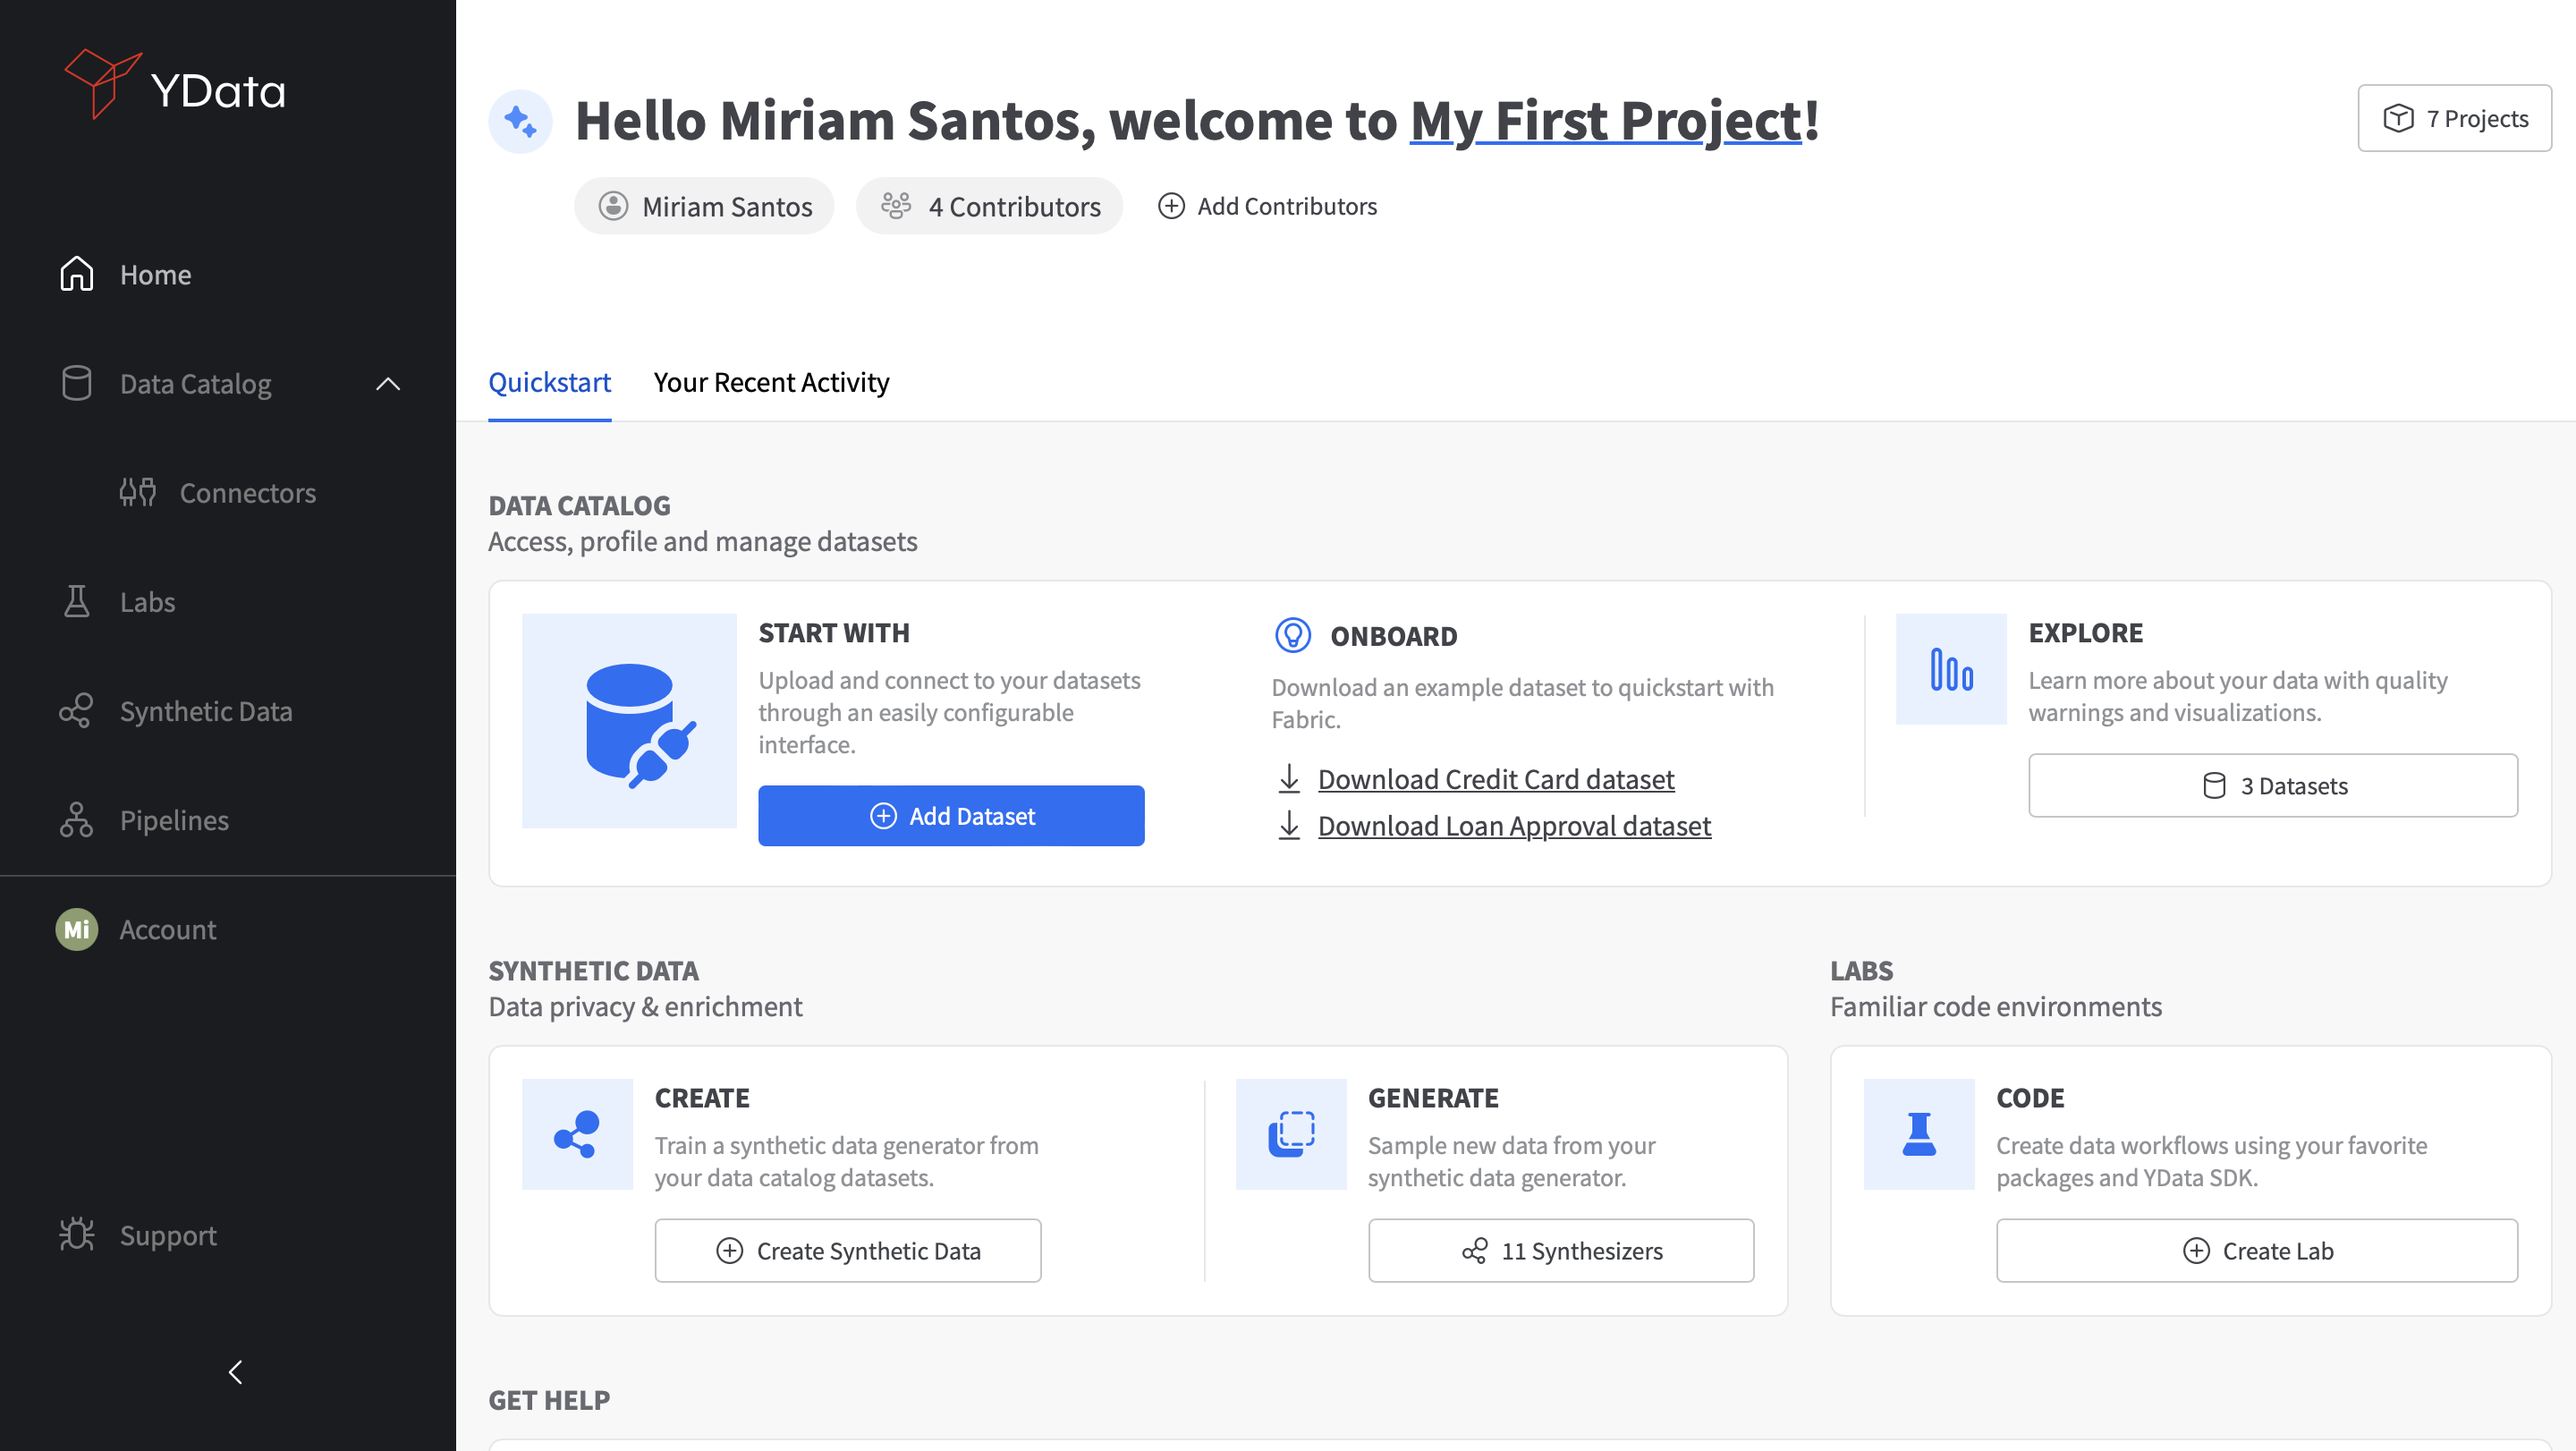The width and height of the screenshot is (2576, 1451).
Task: Collapse the Data Catalog submenu chevron
Action: [x=388, y=383]
